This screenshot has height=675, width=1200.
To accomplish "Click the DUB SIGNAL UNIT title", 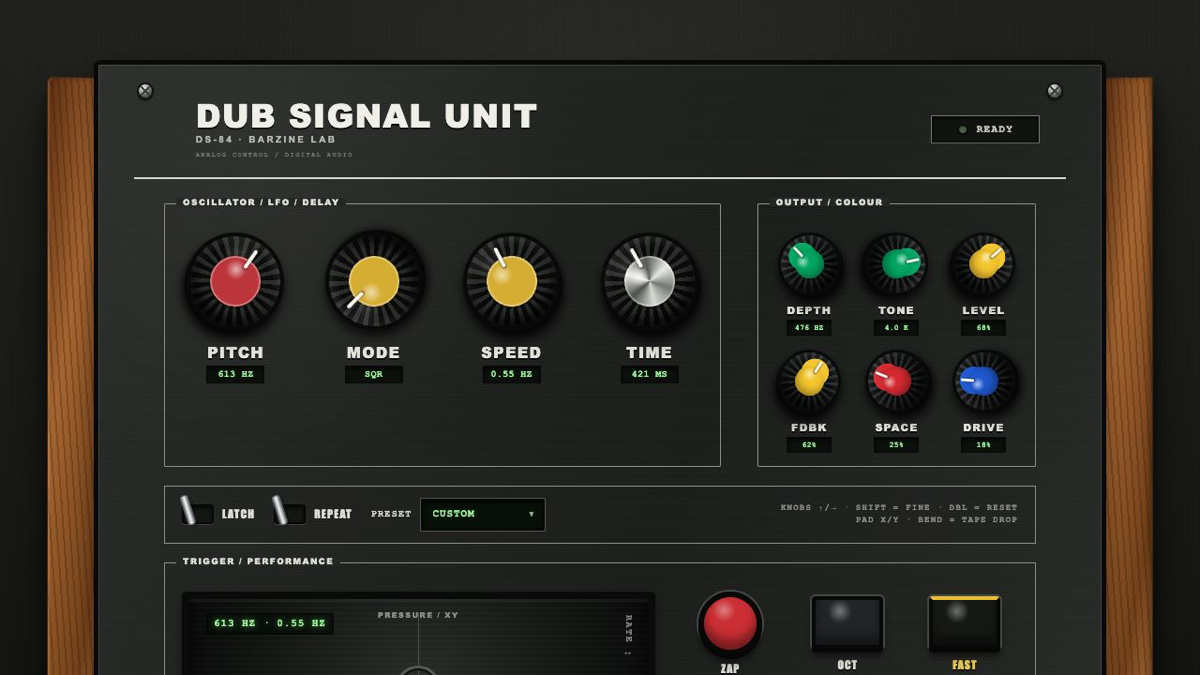I will 367,116.
